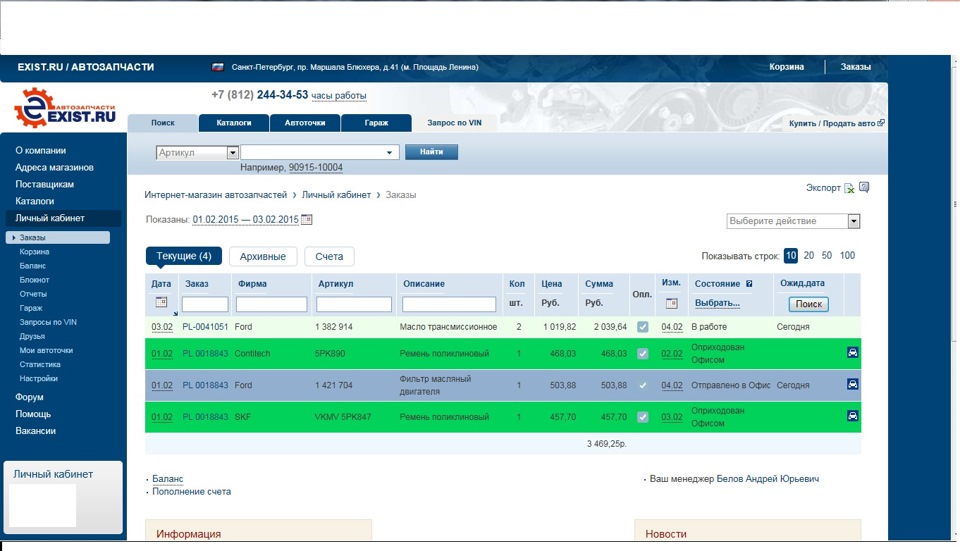The height and width of the screenshot is (551, 960).
Task: Switch to the Счета tab
Action: point(329,257)
